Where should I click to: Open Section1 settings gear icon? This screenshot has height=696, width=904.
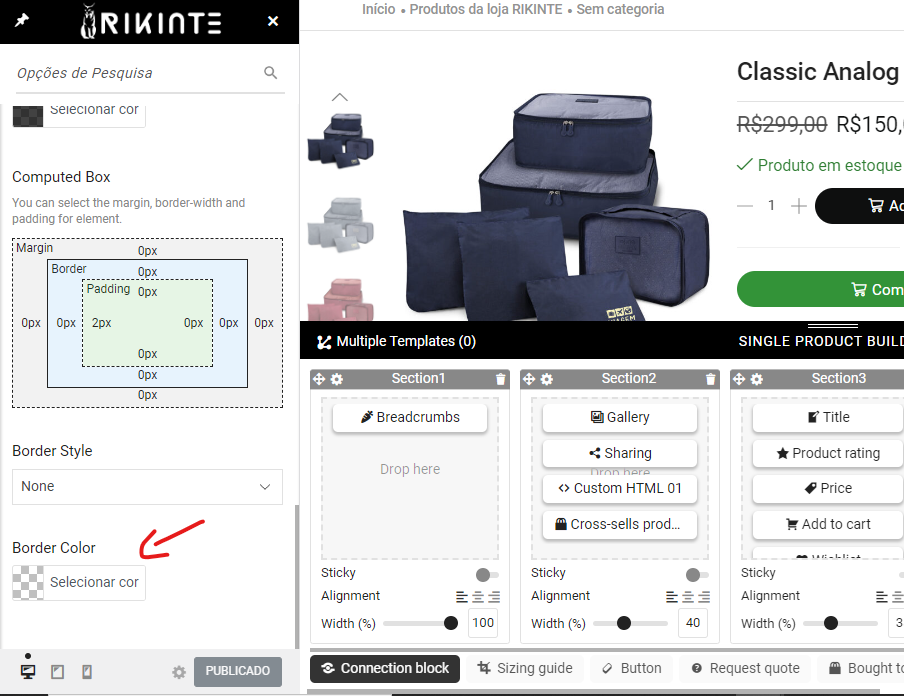pyautogui.click(x=337, y=379)
